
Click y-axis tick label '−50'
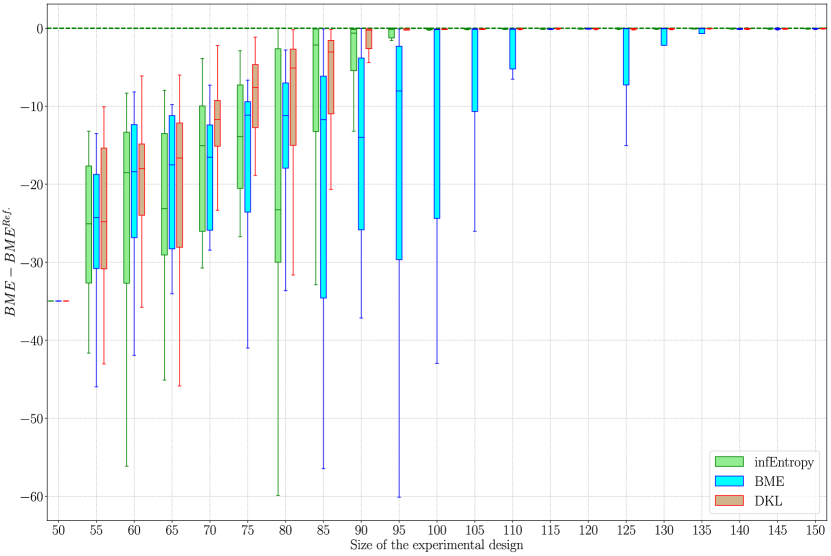(x=32, y=419)
